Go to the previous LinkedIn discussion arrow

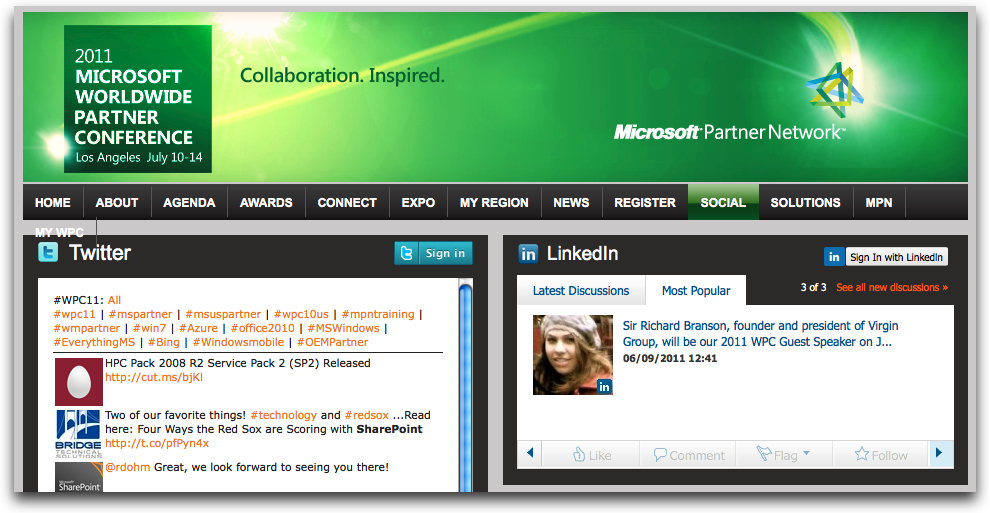tap(530, 454)
